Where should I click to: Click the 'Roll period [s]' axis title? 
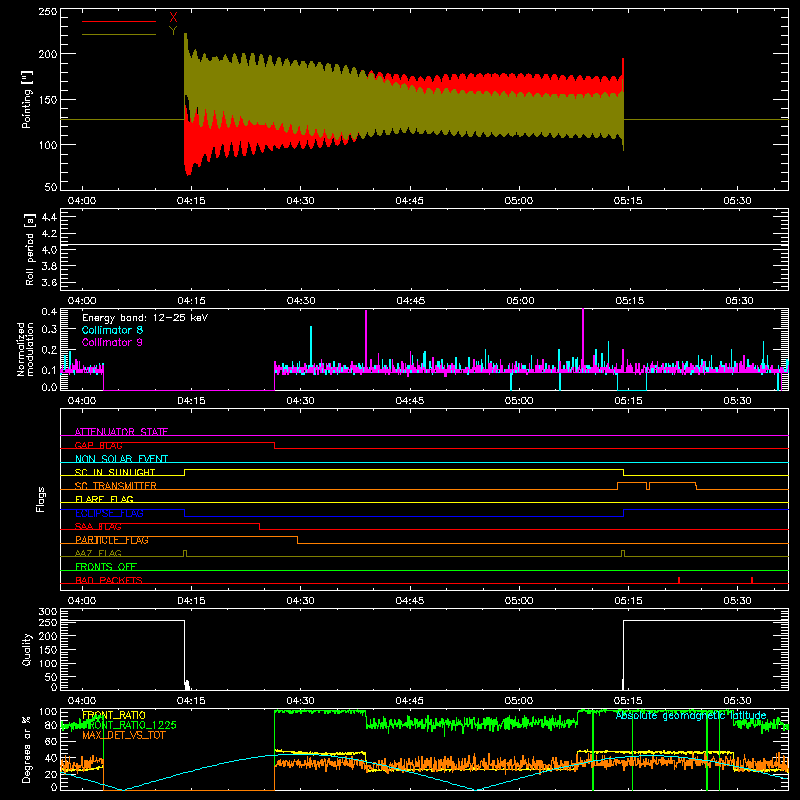point(29,249)
